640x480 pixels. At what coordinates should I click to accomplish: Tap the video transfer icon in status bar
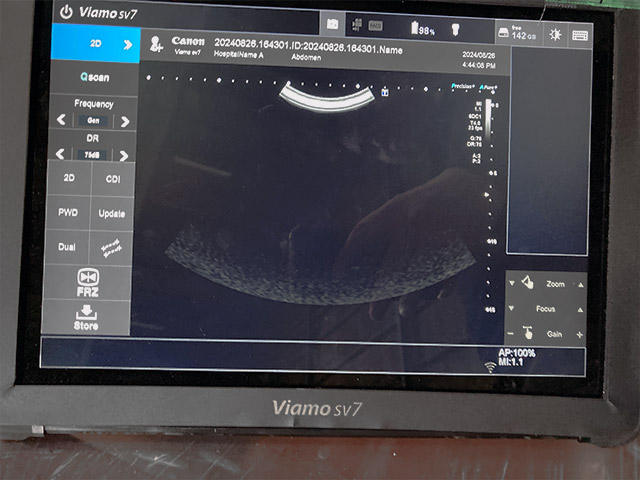(x=357, y=24)
